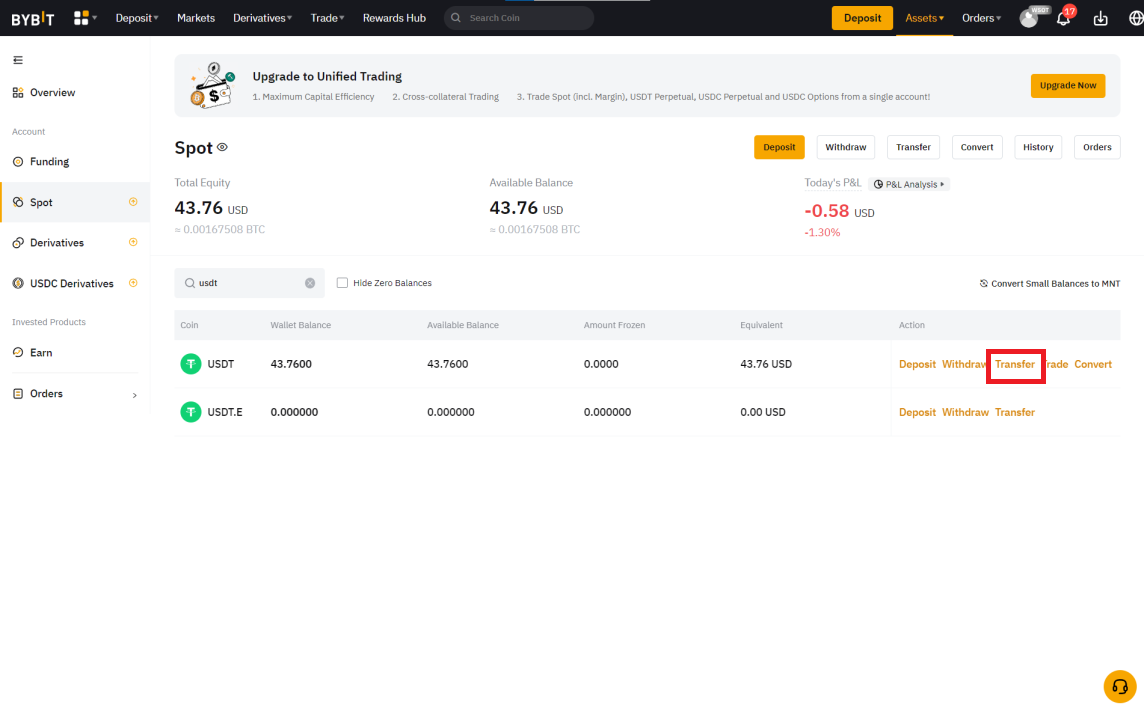
Task: Click the 43.76 USD equivalent cell
Action: 766,364
